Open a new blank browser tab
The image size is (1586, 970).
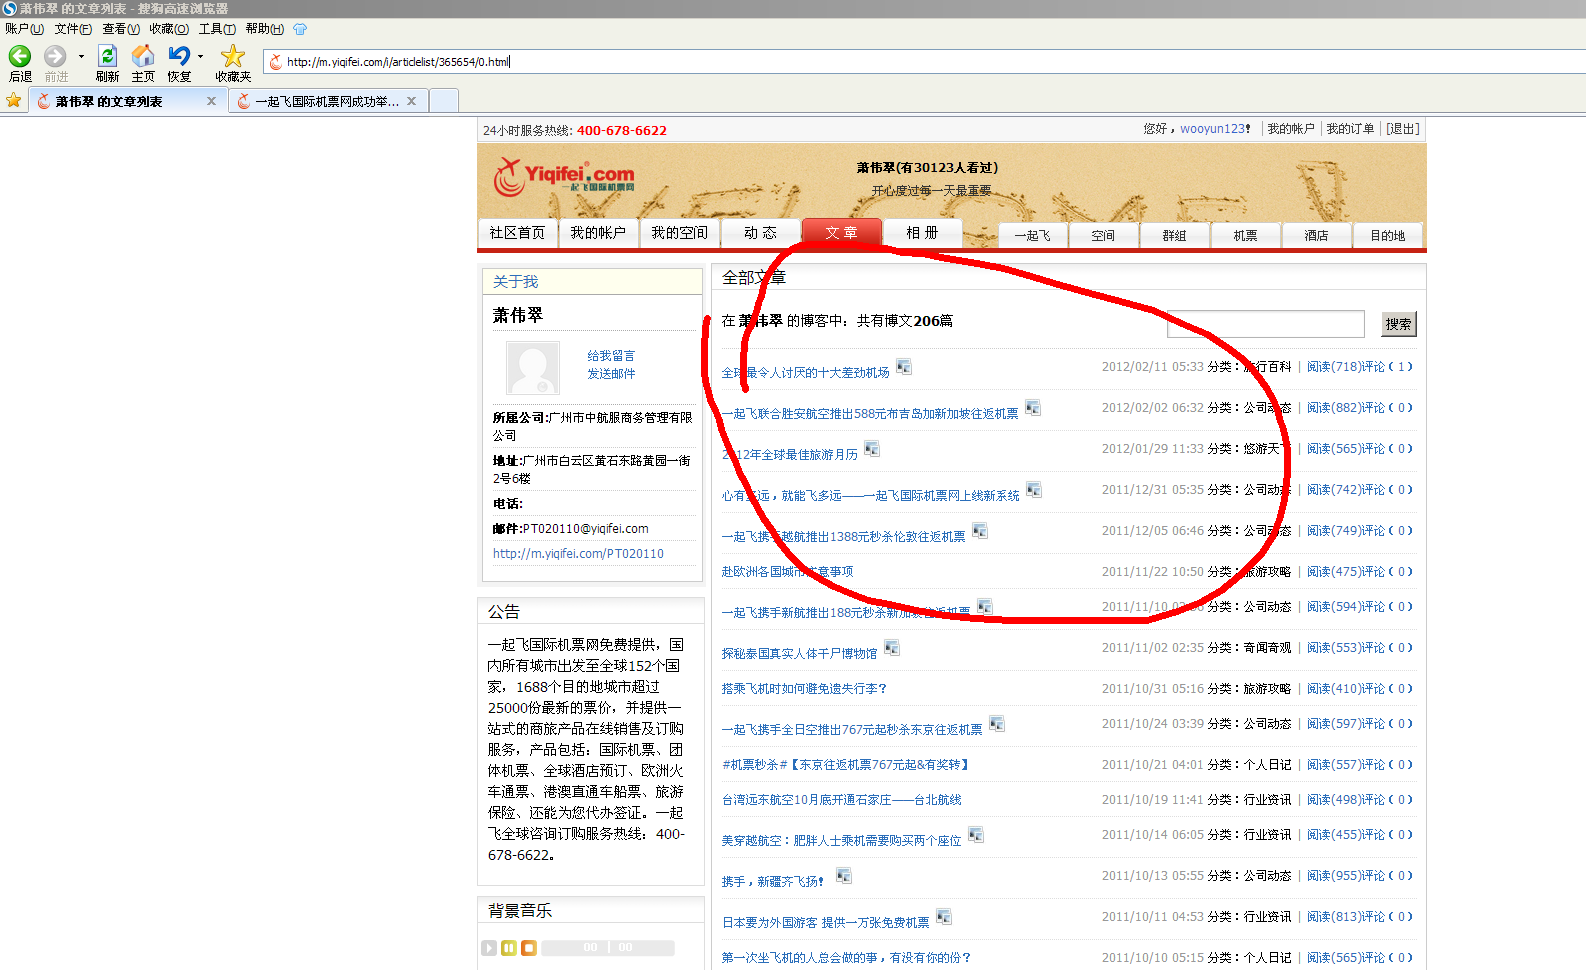point(444,101)
